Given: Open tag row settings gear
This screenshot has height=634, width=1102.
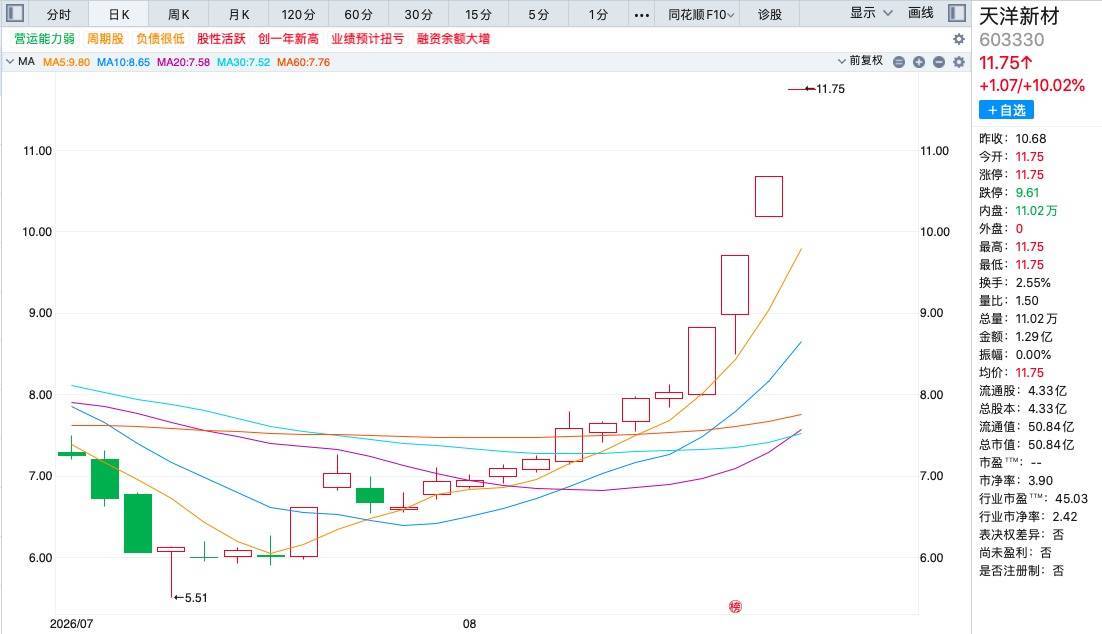Looking at the screenshot, I should [959, 39].
